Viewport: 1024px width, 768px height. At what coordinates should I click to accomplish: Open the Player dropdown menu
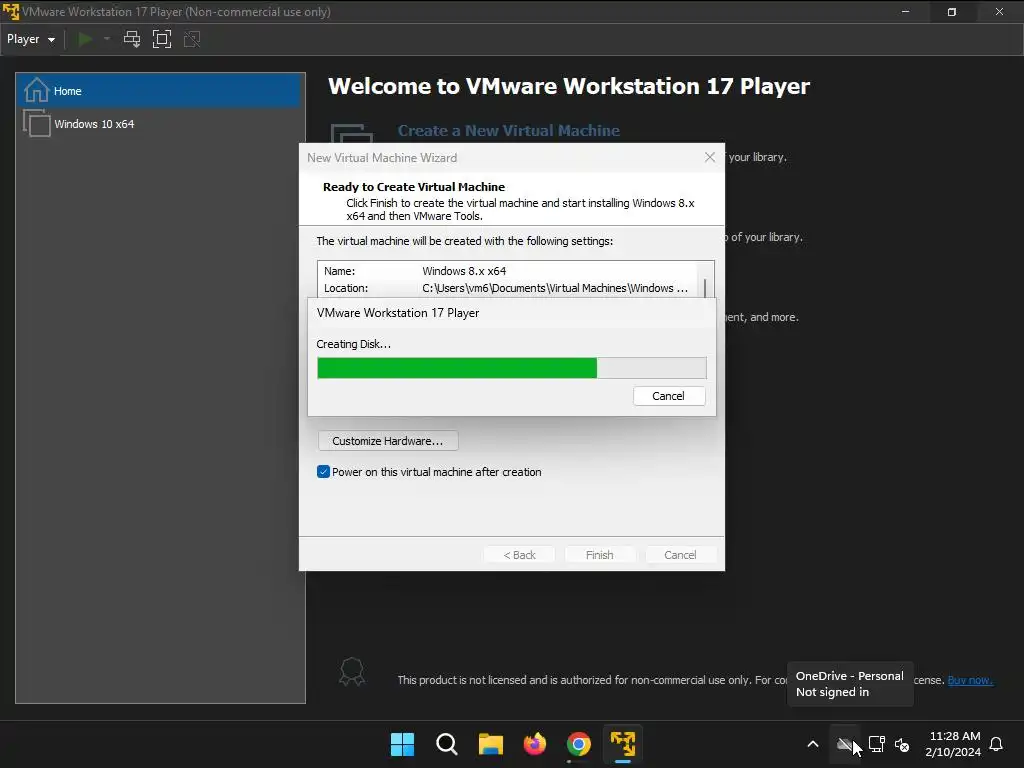[x=31, y=39]
